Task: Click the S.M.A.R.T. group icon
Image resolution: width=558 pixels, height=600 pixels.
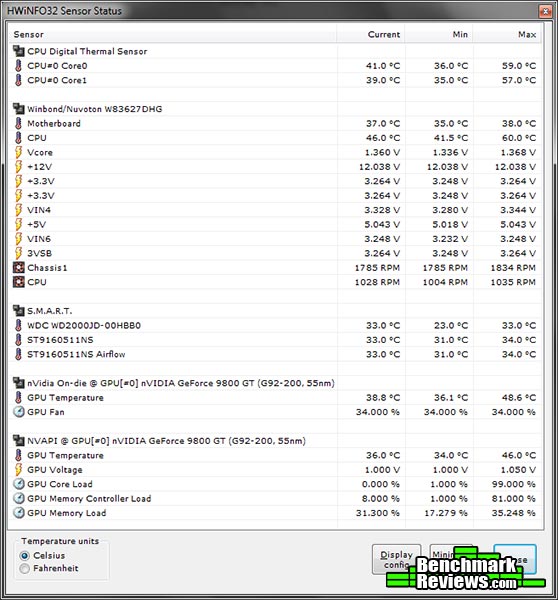Action: [x=18, y=311]
